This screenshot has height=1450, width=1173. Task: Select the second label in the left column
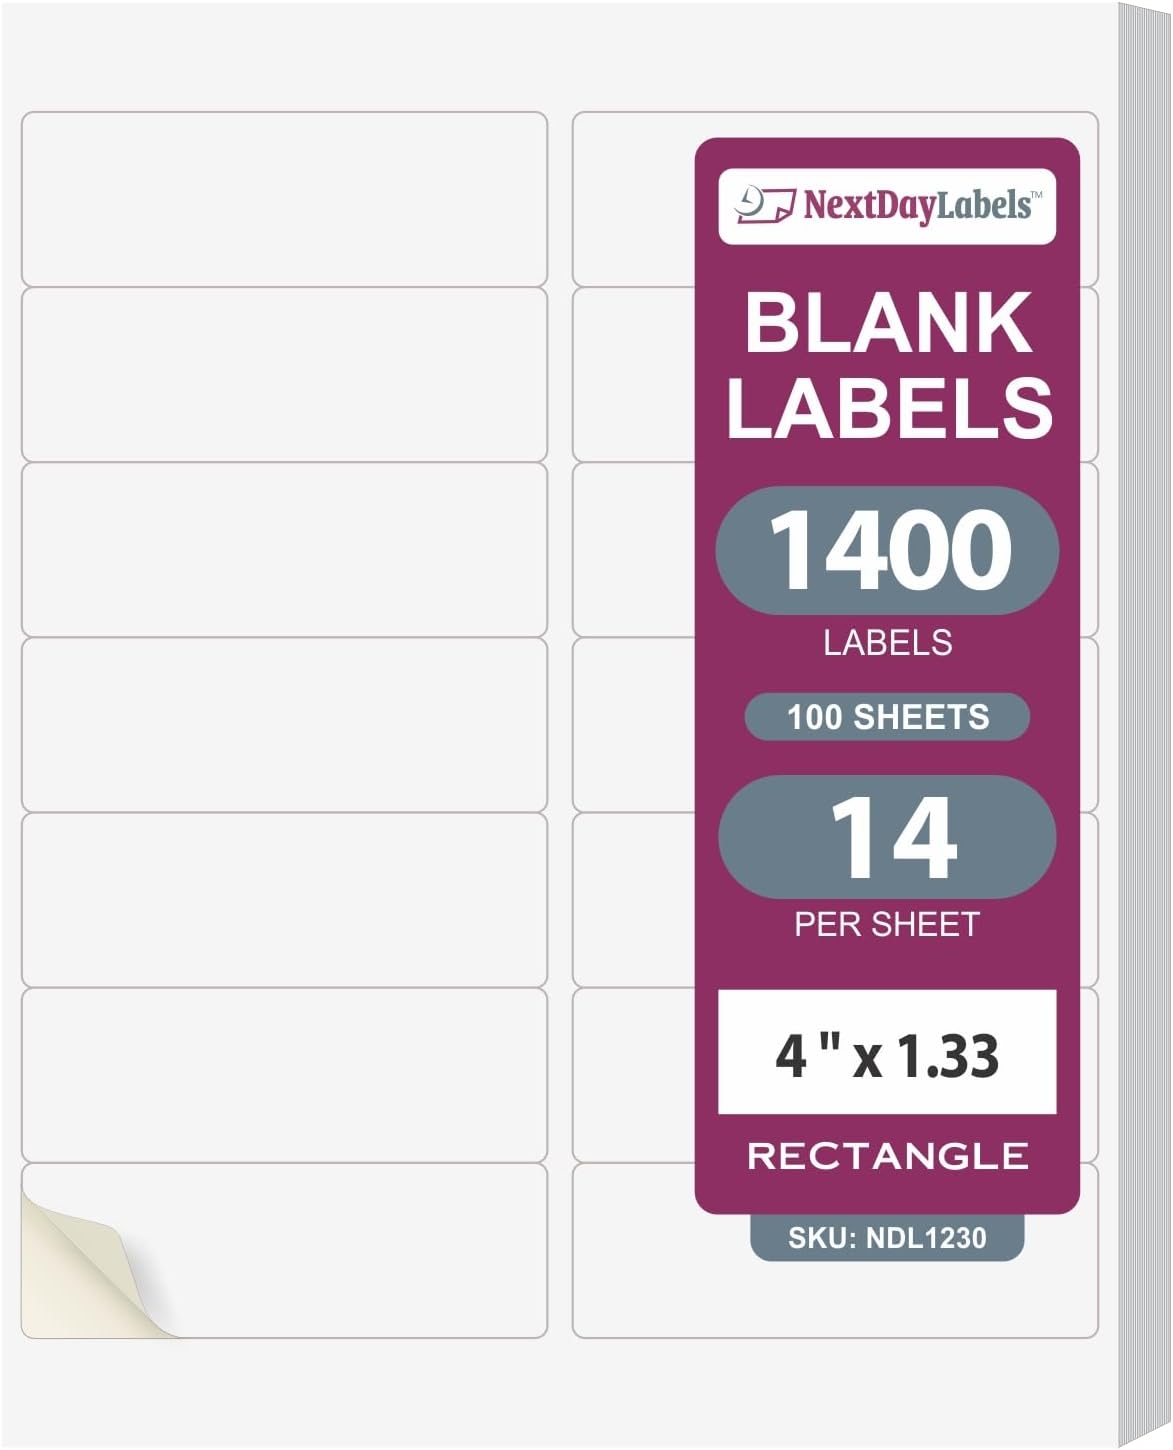point(284,375)
